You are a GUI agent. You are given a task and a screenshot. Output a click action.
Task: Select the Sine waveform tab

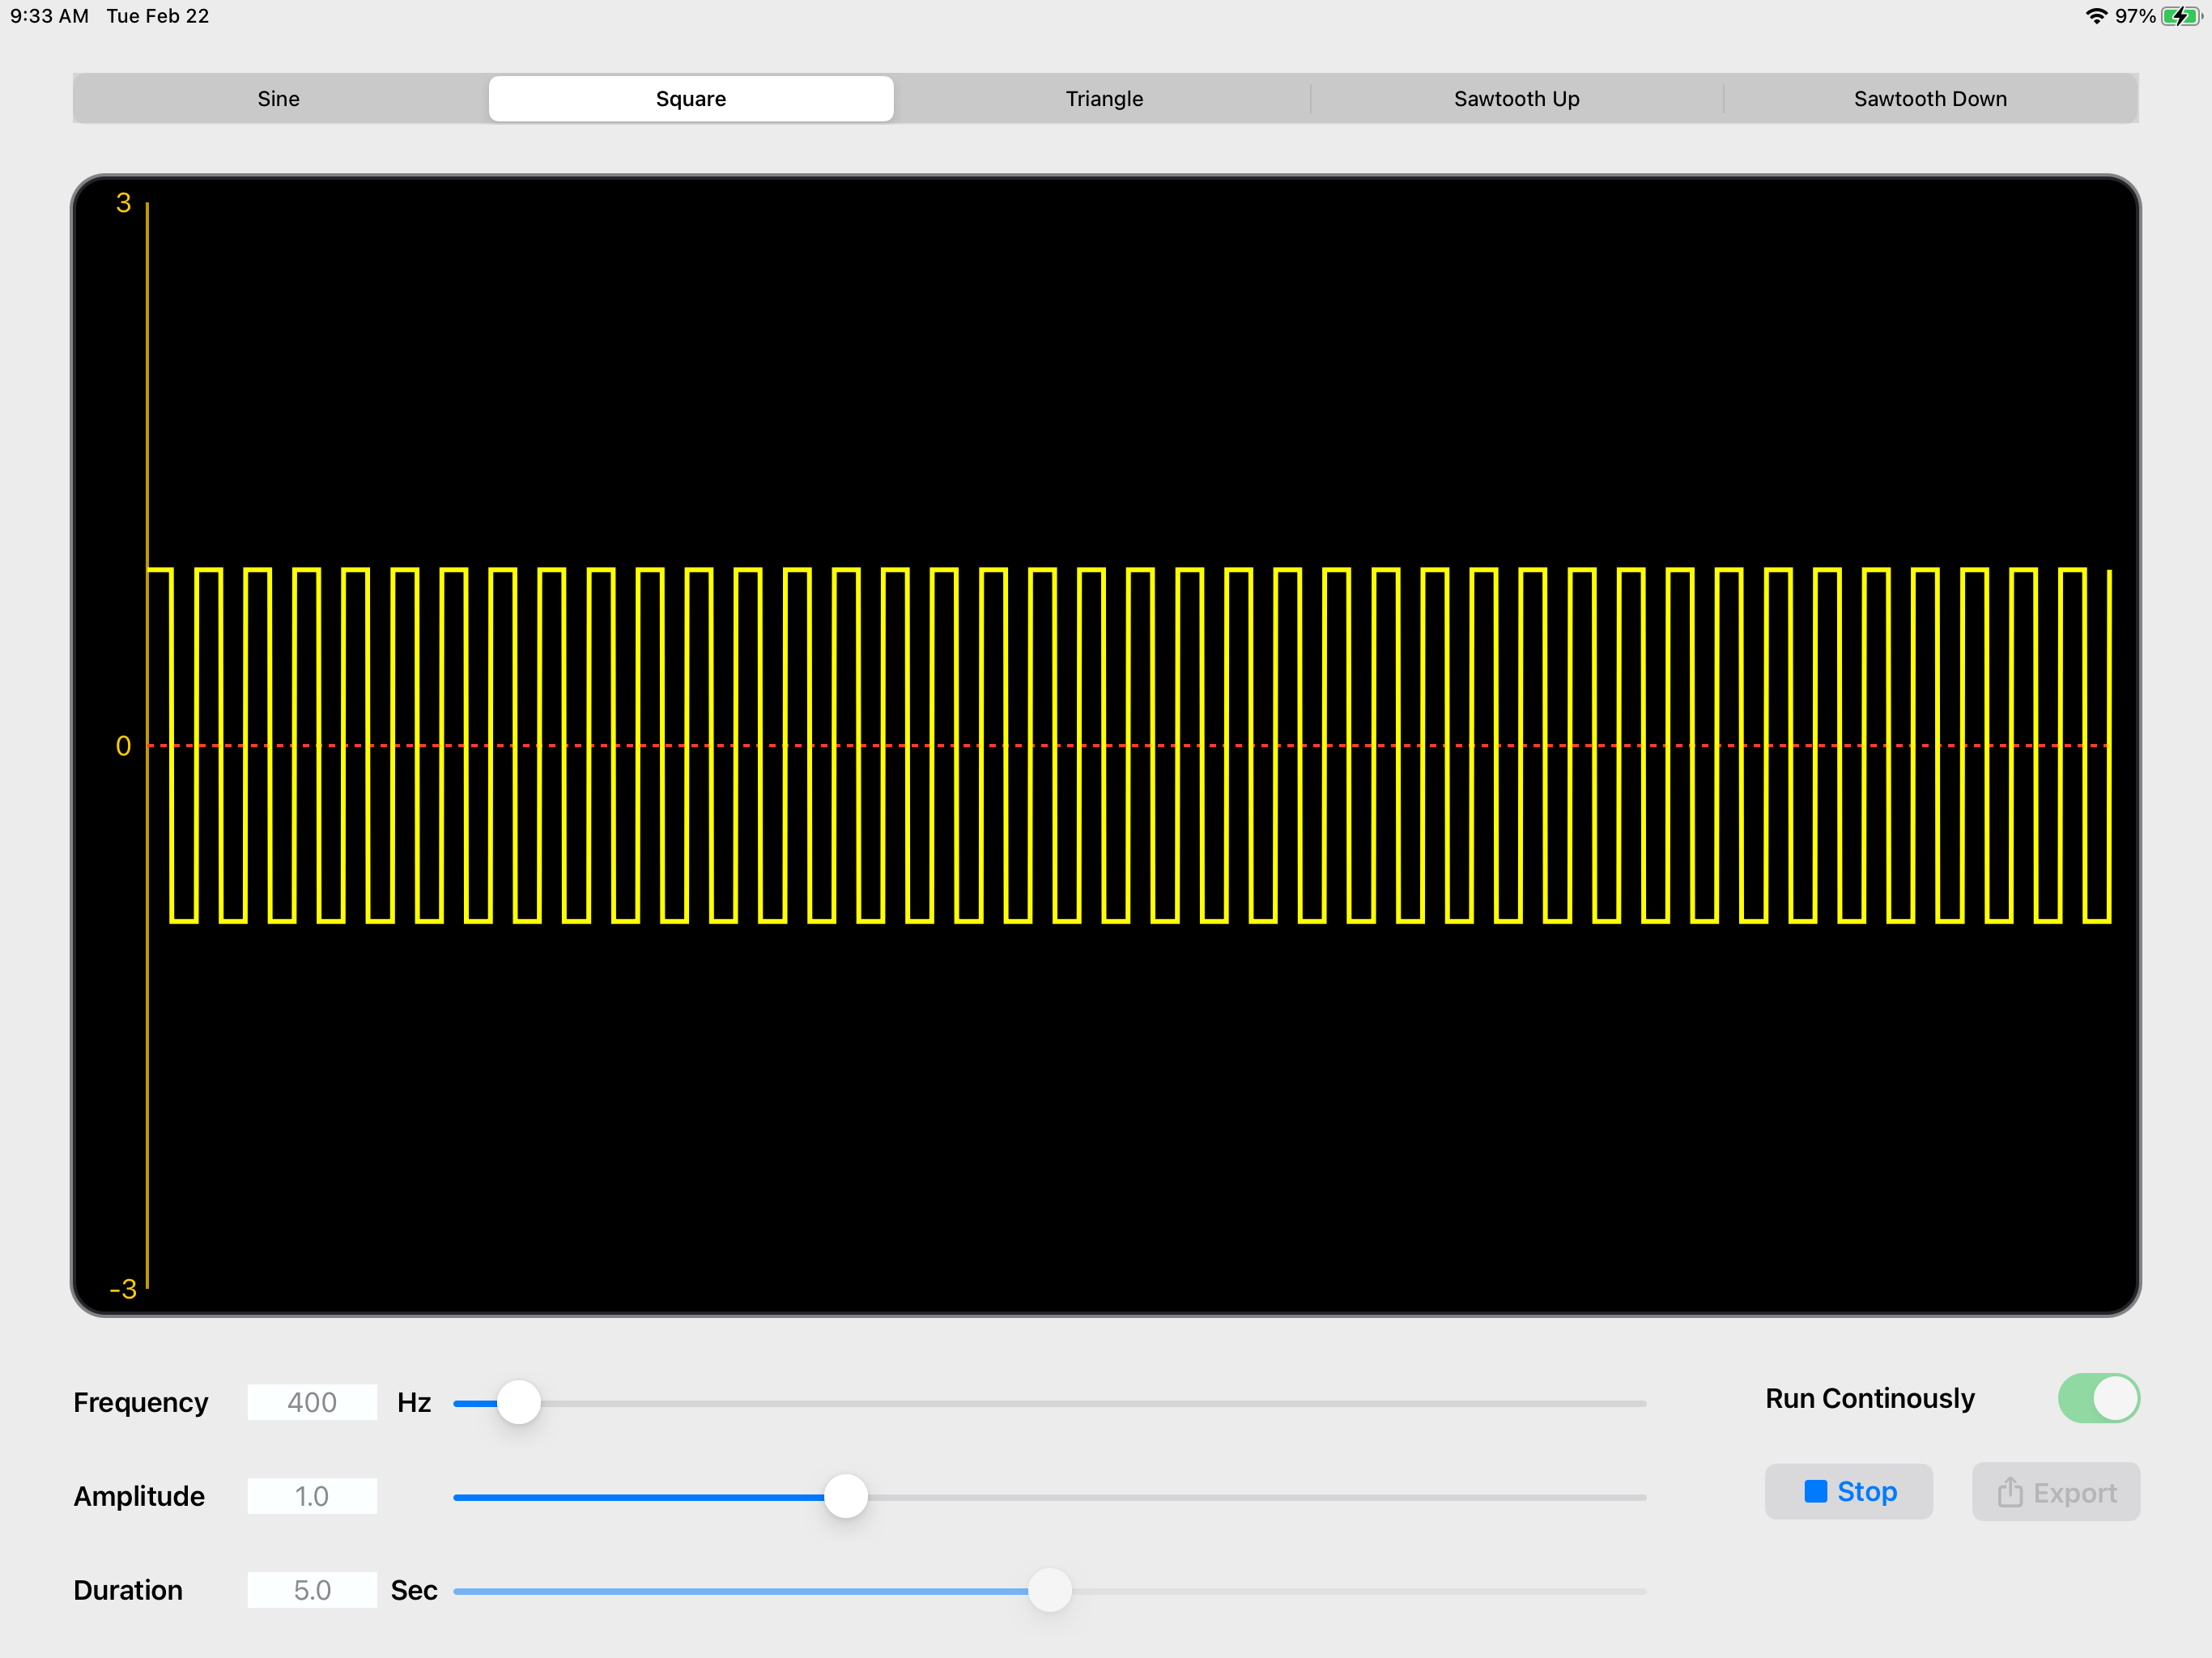[x=278, y=99]
